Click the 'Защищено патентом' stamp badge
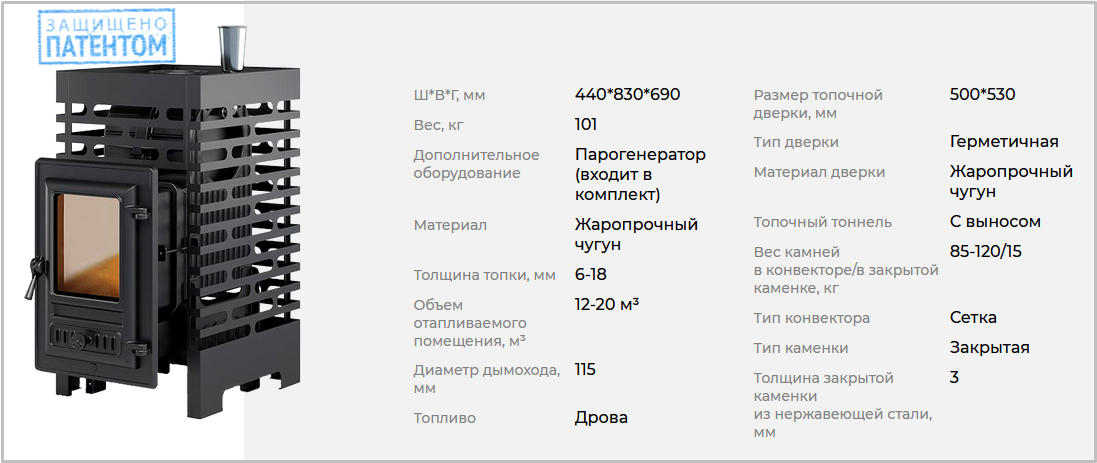 point(106,37)
